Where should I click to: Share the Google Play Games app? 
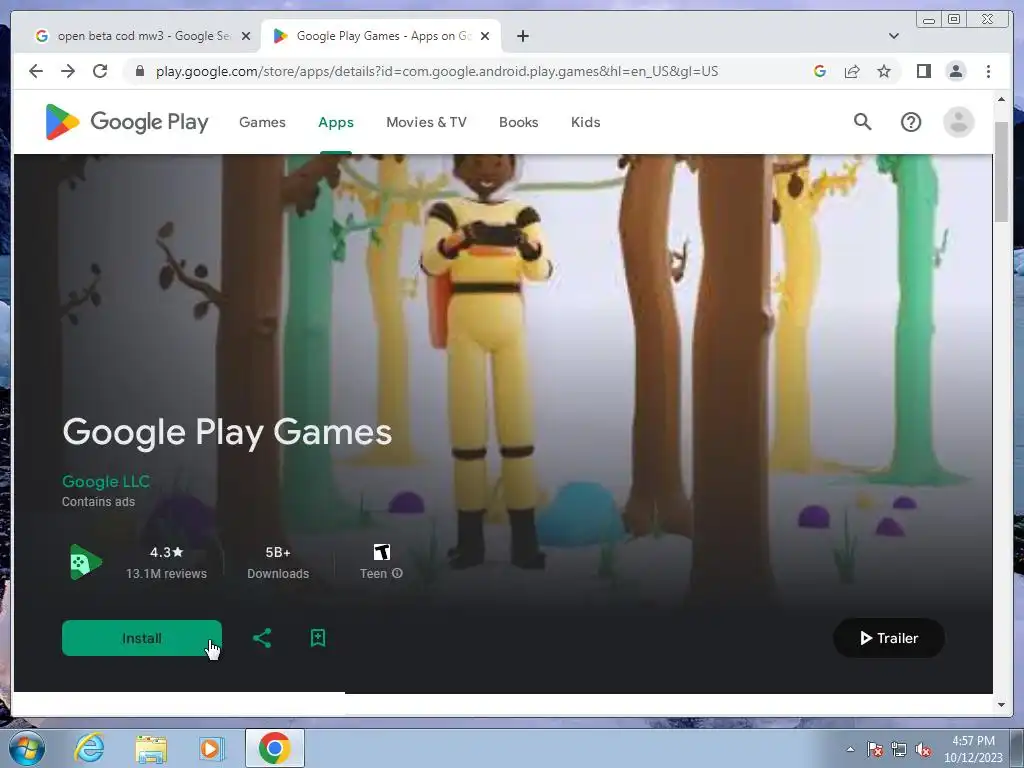tap(262, 638)
